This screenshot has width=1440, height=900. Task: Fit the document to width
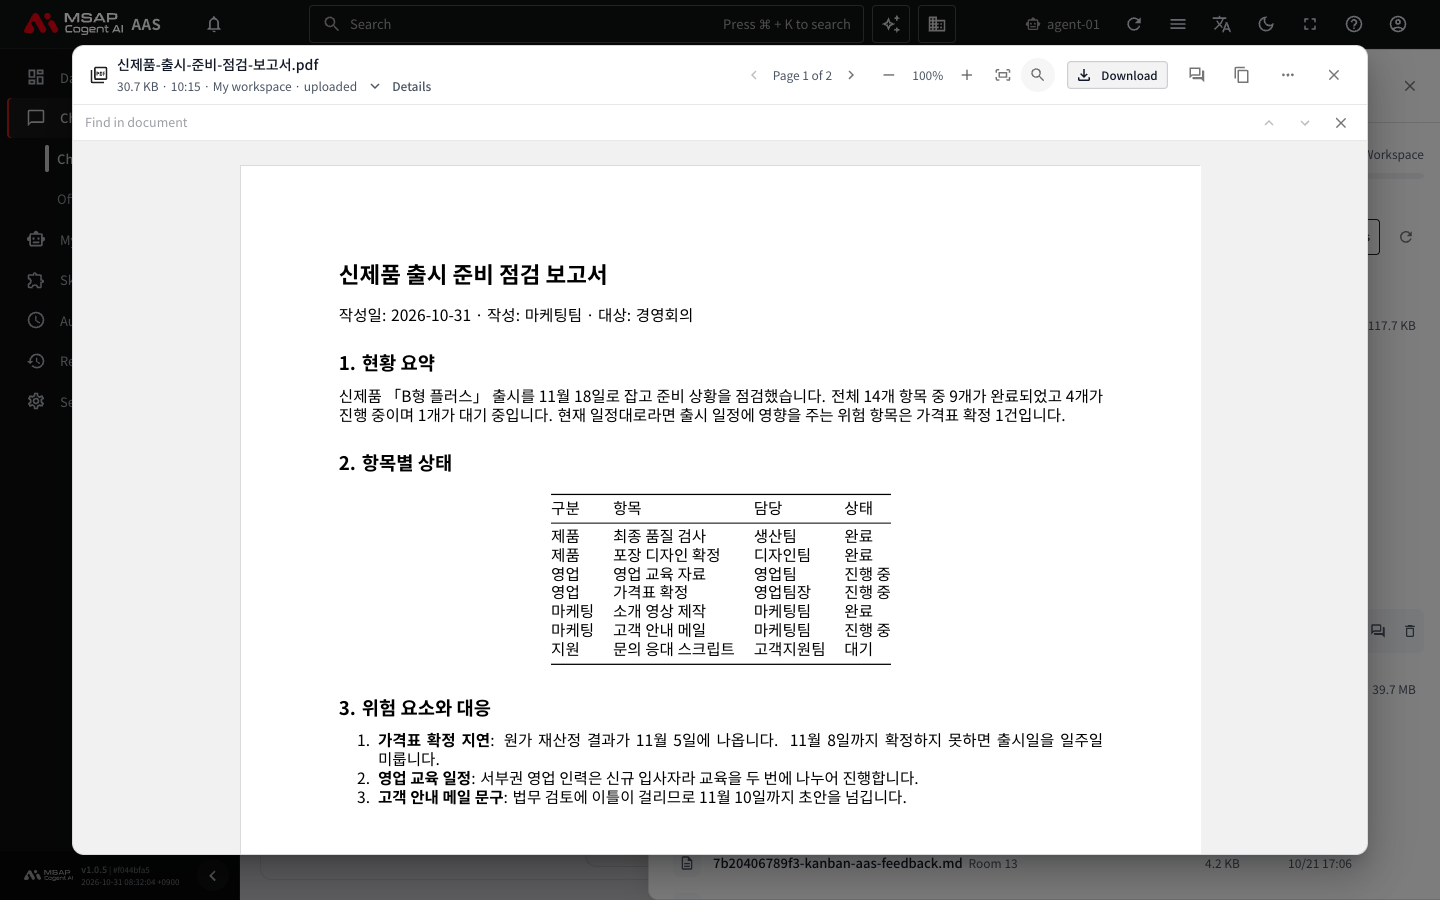click(1002, 75)
